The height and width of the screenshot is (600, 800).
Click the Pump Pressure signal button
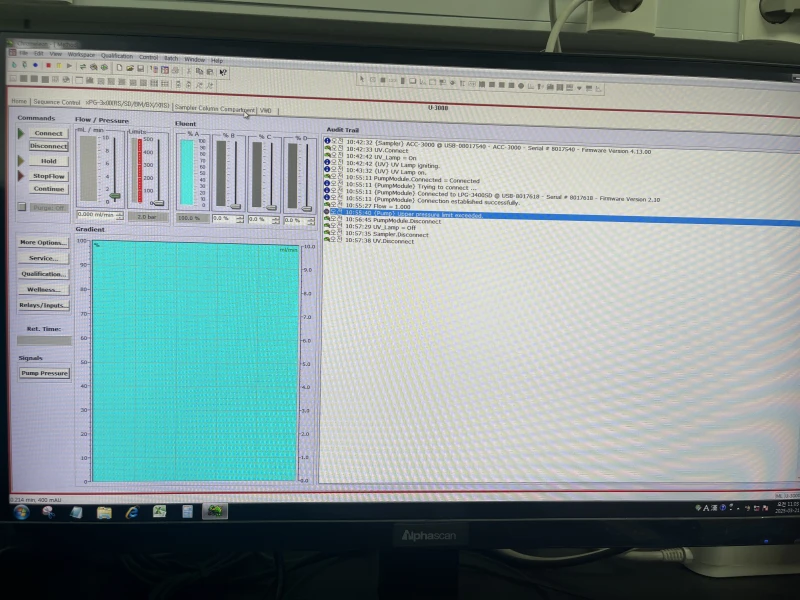pos(44,373)
